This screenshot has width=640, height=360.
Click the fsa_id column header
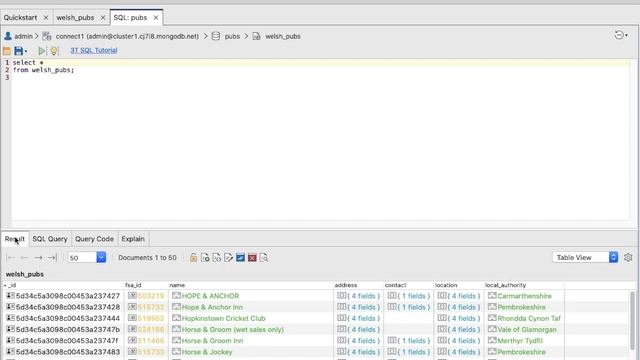[x=146, y=285]
